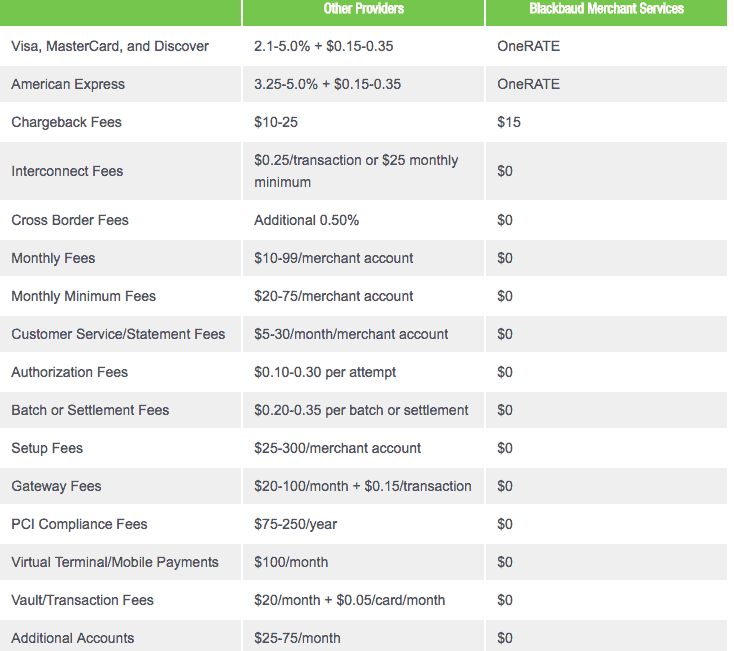Click '$0' in the Vault/Transaction Fees row
734x651 pixels.
[505, 600]
